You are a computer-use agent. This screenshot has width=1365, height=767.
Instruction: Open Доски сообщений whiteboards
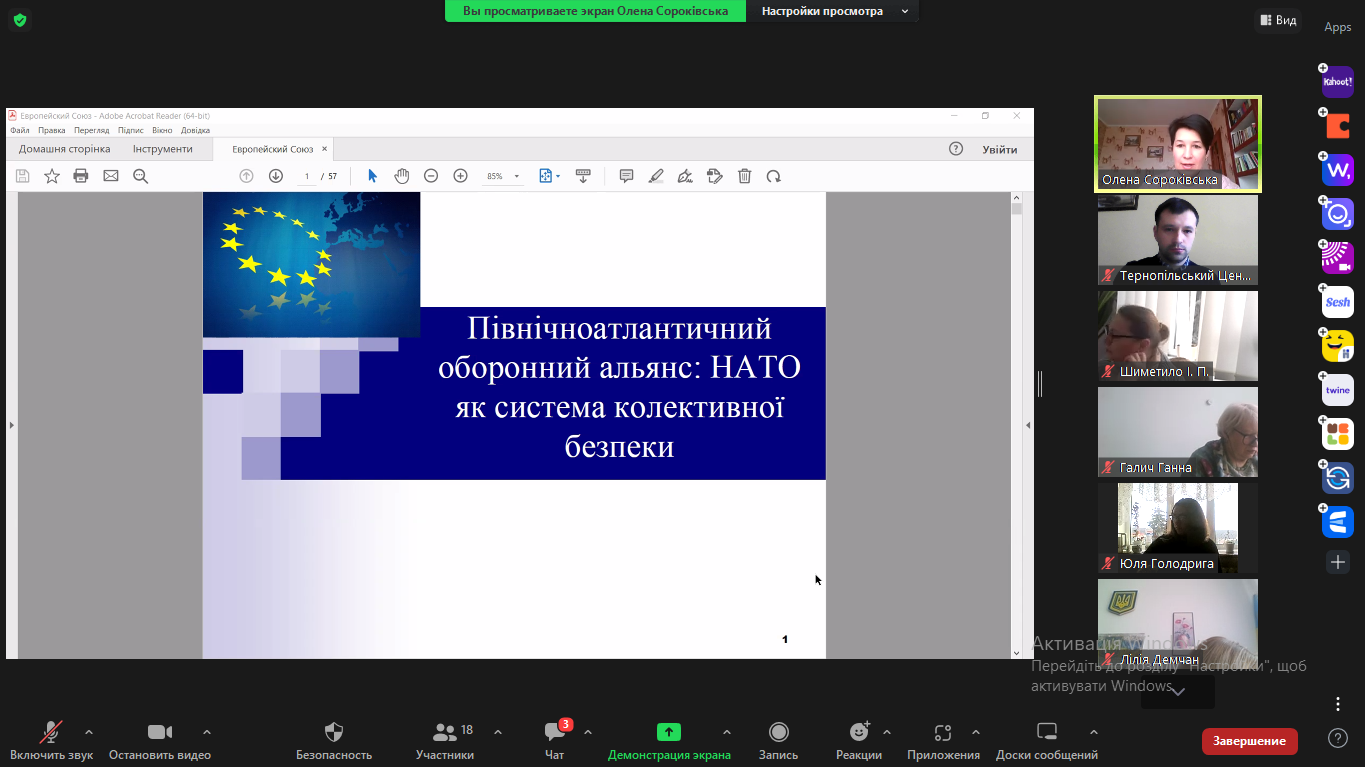[1047, 741]
